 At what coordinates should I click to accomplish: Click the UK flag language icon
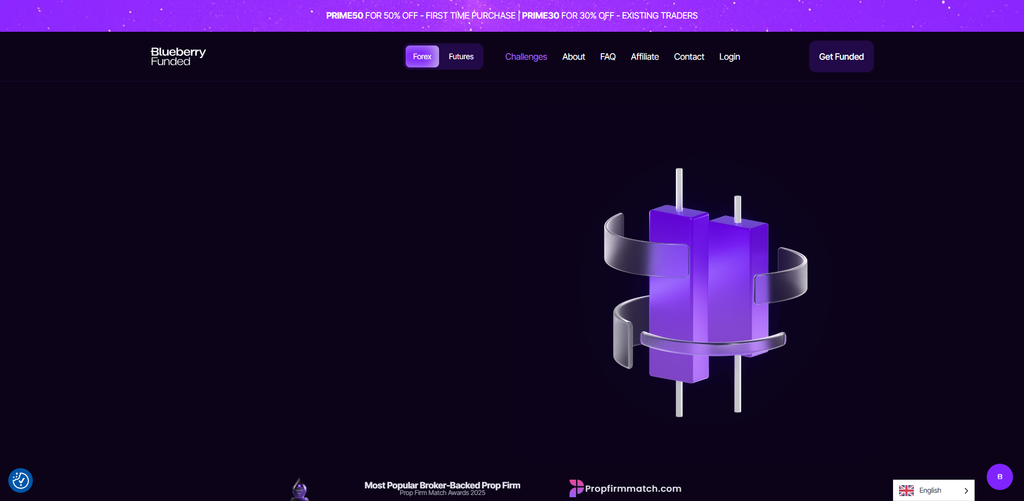click(906, 491)
